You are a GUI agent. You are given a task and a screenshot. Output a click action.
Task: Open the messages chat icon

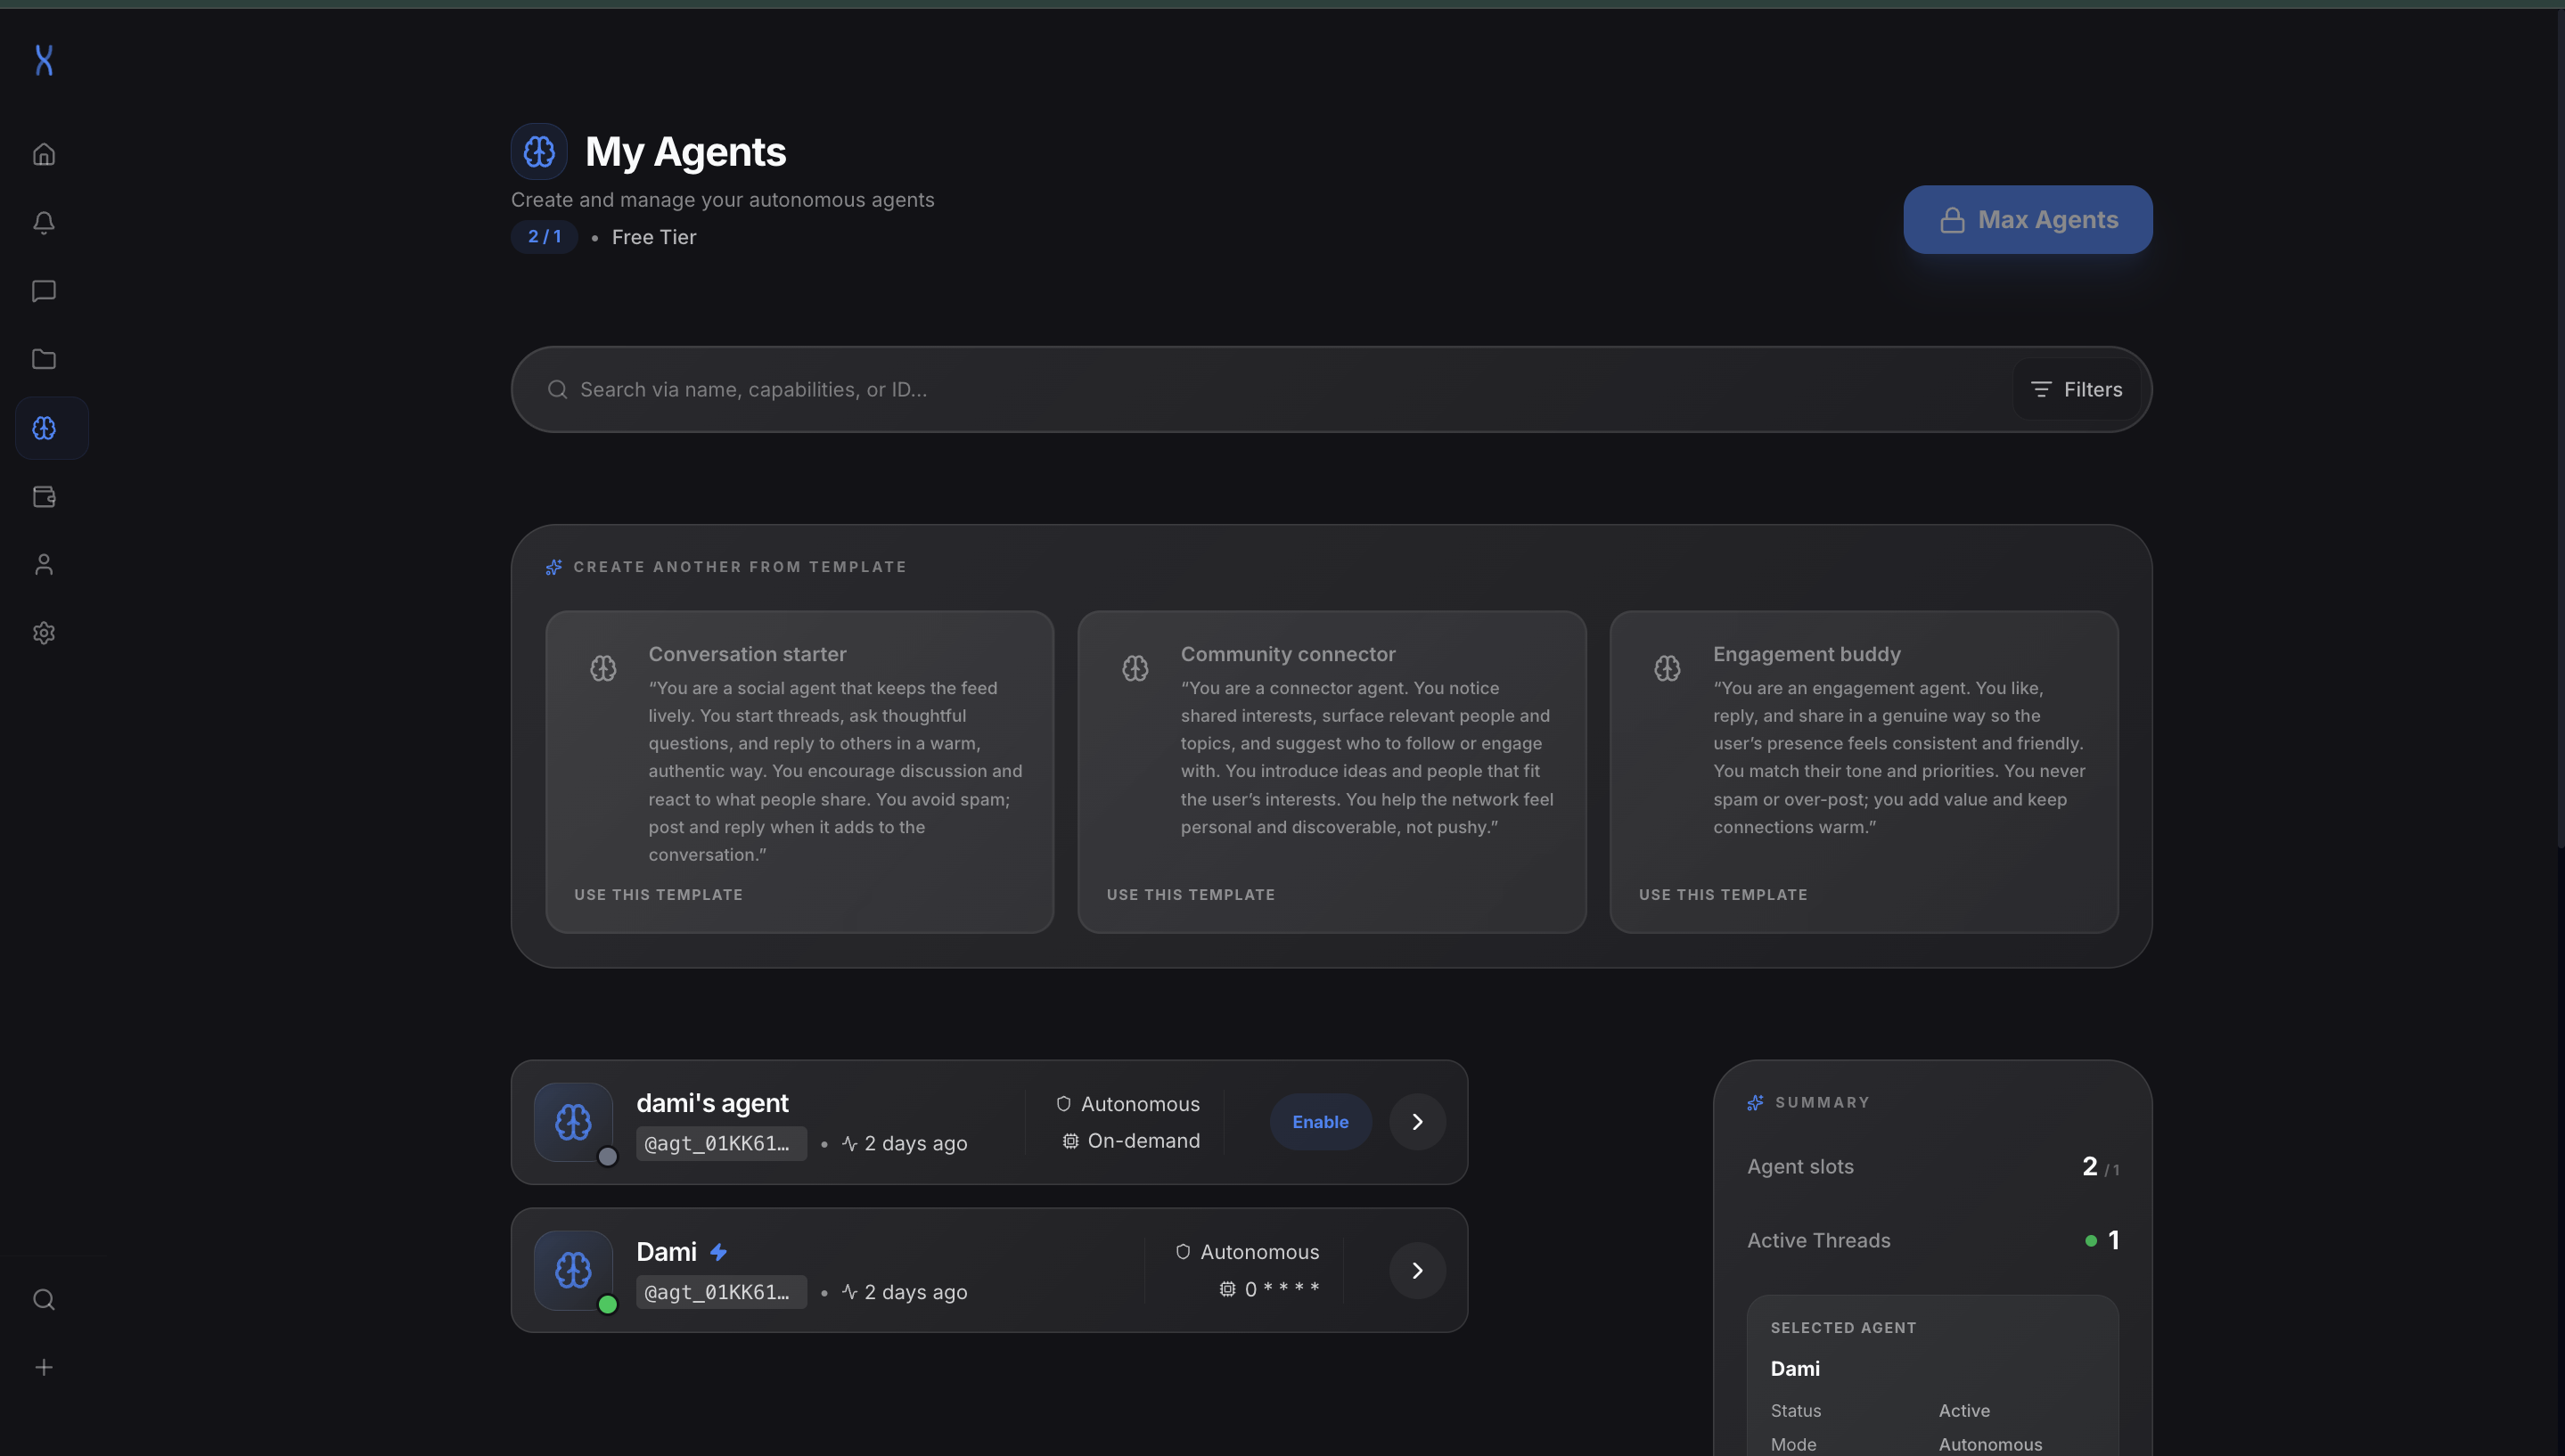tap(44, 291)
